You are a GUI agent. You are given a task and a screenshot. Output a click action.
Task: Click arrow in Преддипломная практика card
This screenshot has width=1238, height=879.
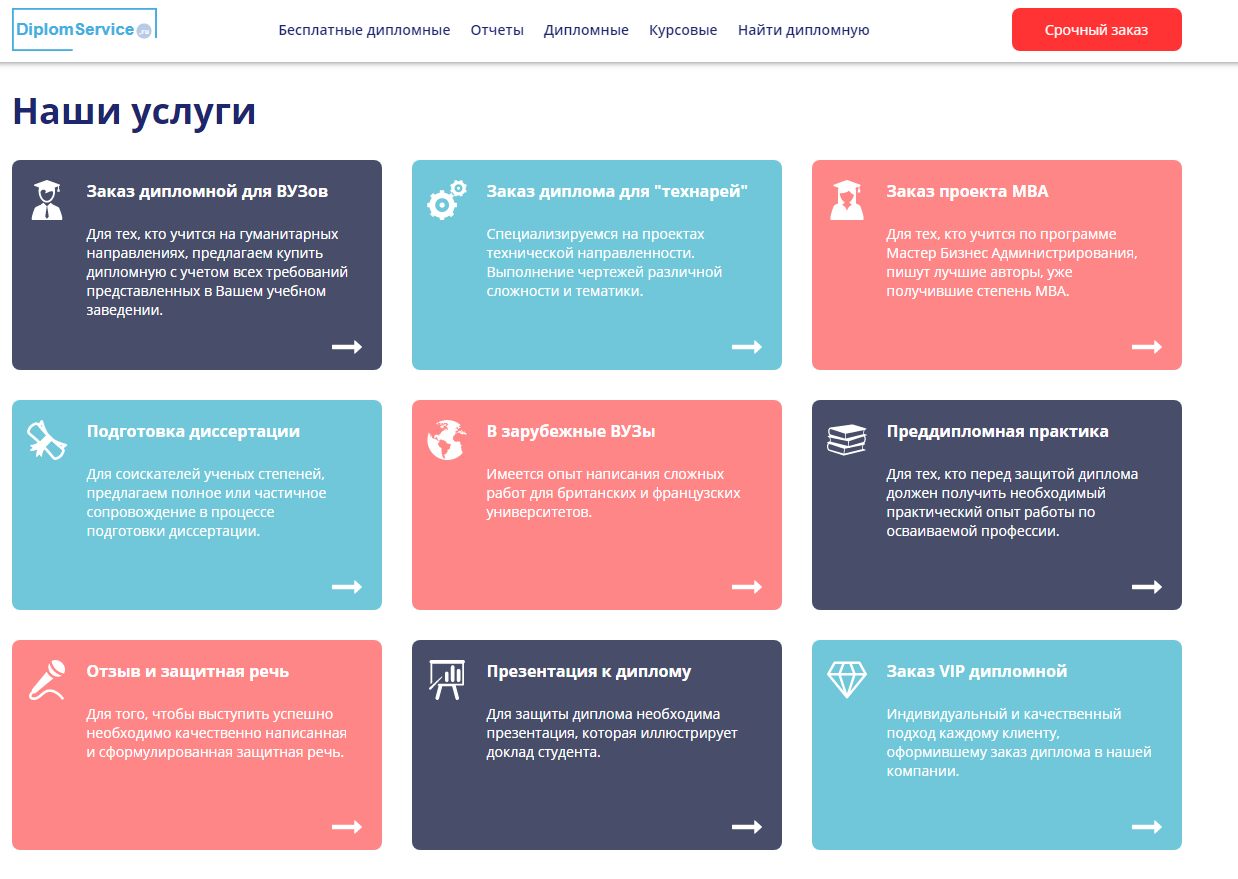pos(1147,587)
